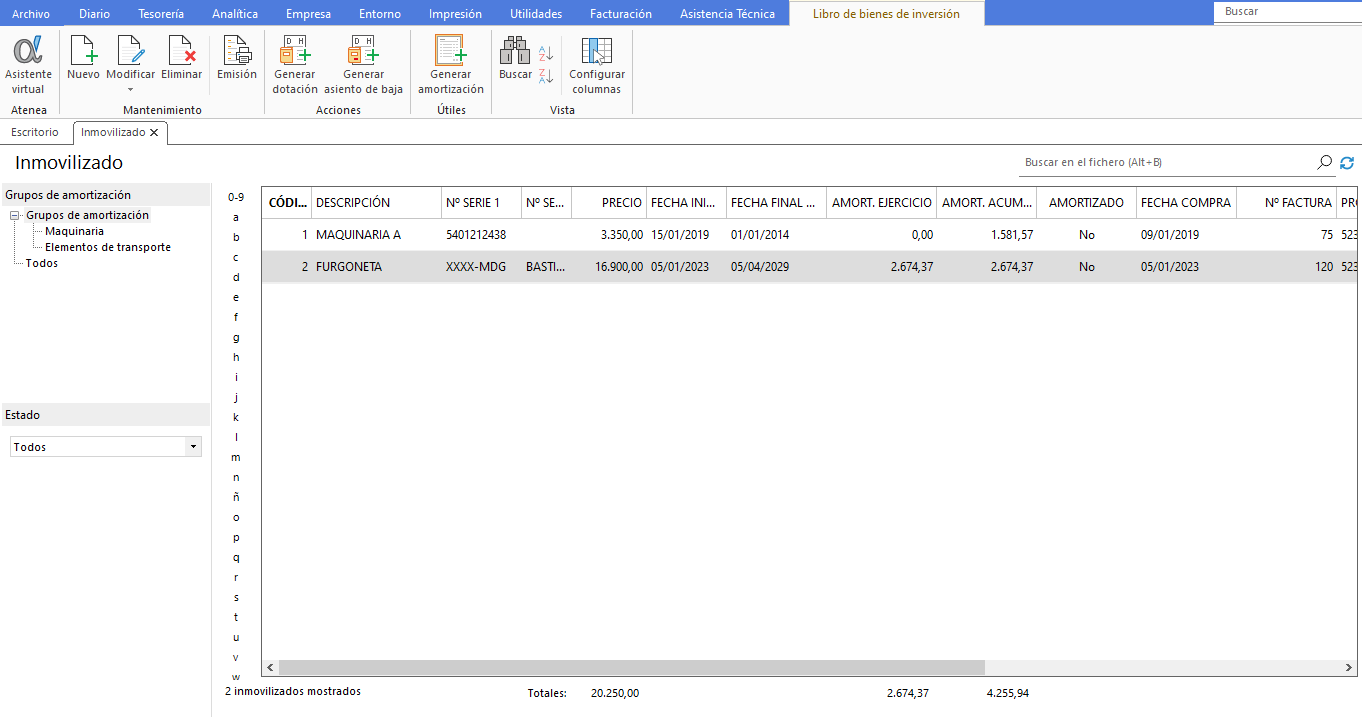This screenshot has width=1362, height=717.
Task: Click the FECHA COMPRA column header
Action: (1186, 202)
